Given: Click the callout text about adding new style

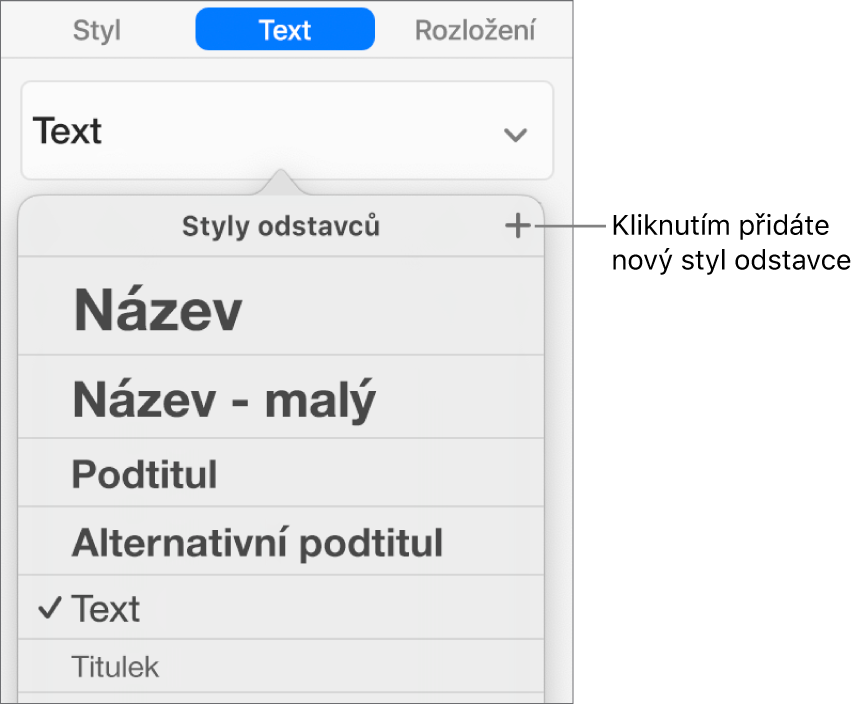Looking at the screenshot, I should point(730,243).
